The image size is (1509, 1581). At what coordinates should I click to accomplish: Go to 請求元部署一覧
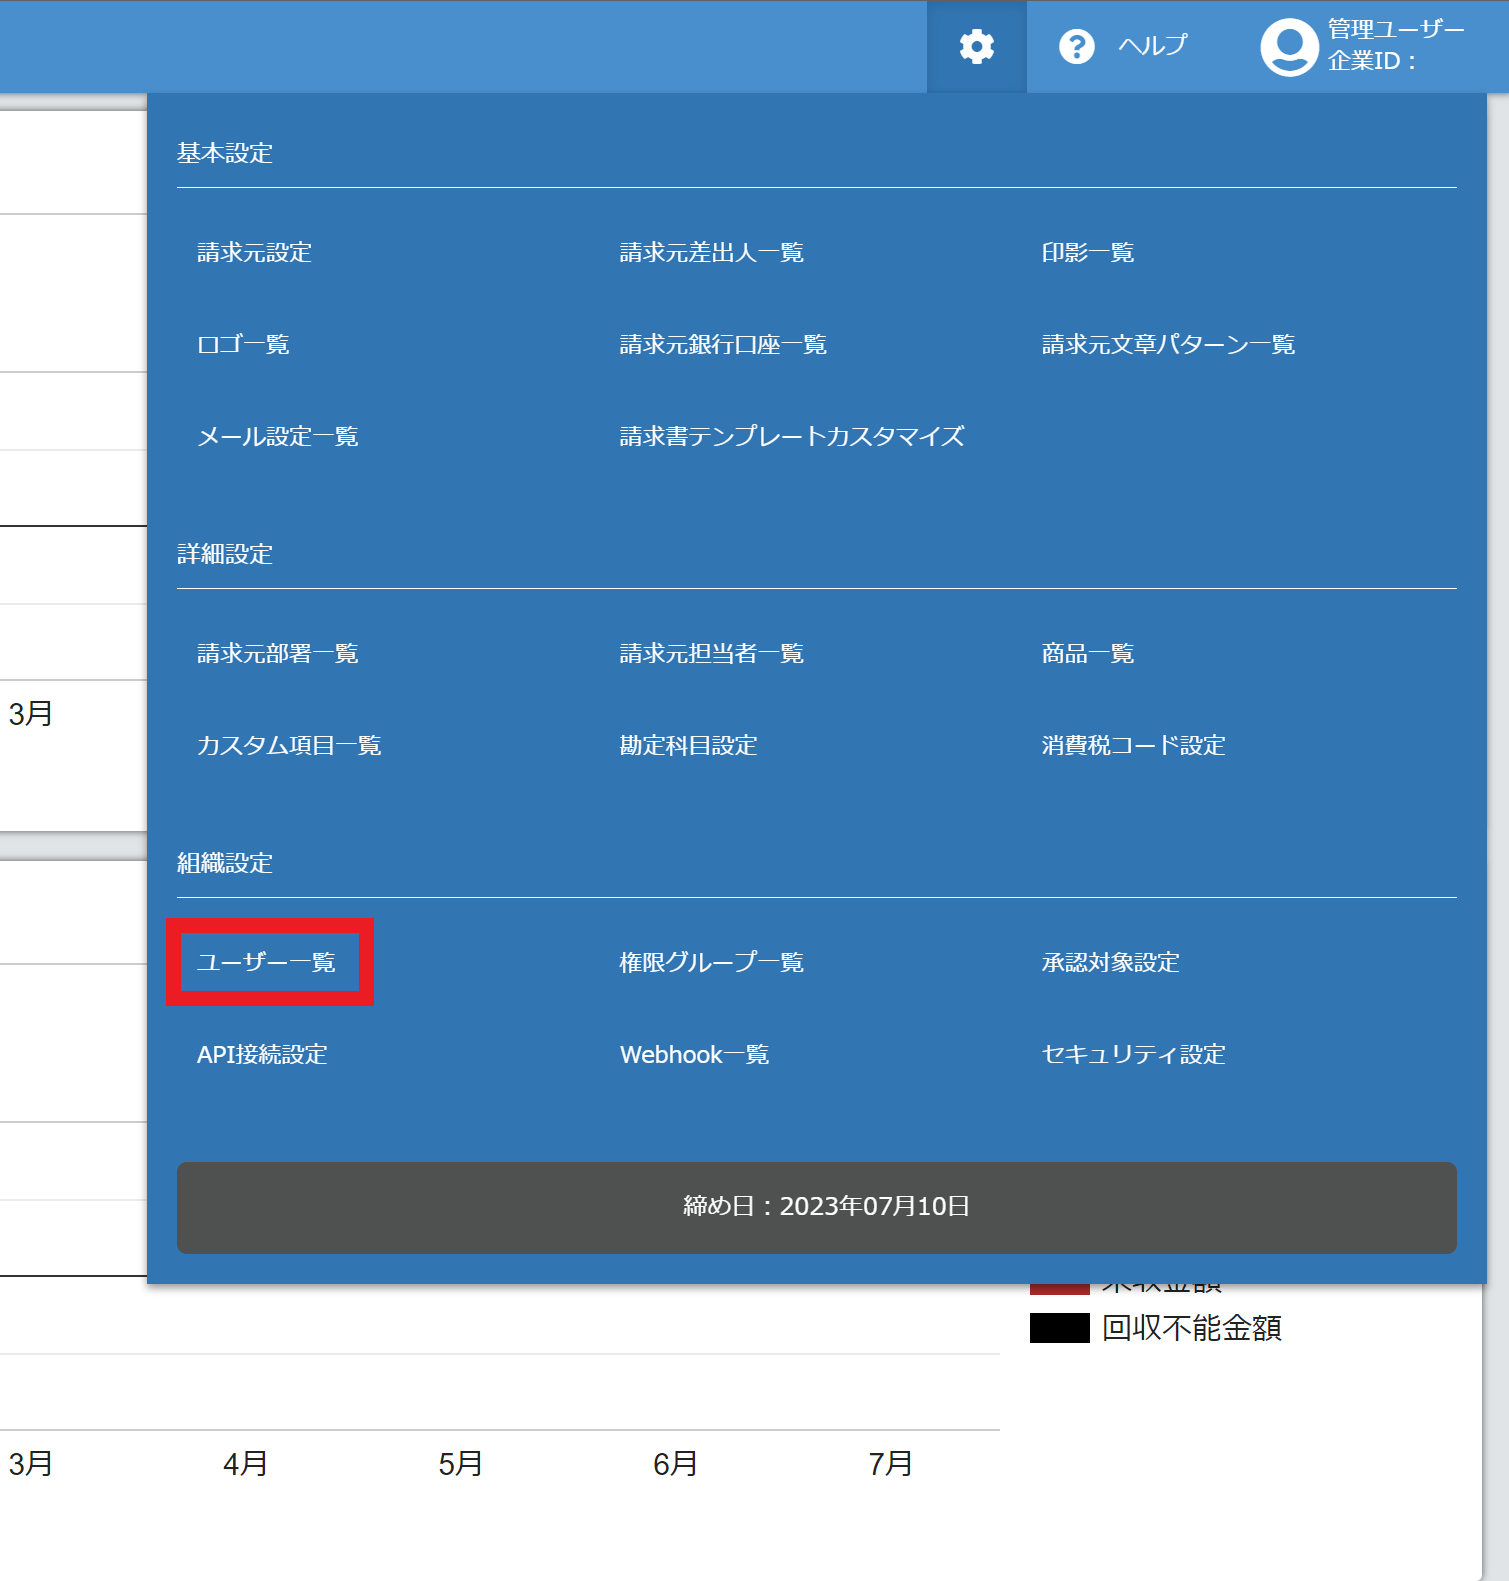pos(277,654)
